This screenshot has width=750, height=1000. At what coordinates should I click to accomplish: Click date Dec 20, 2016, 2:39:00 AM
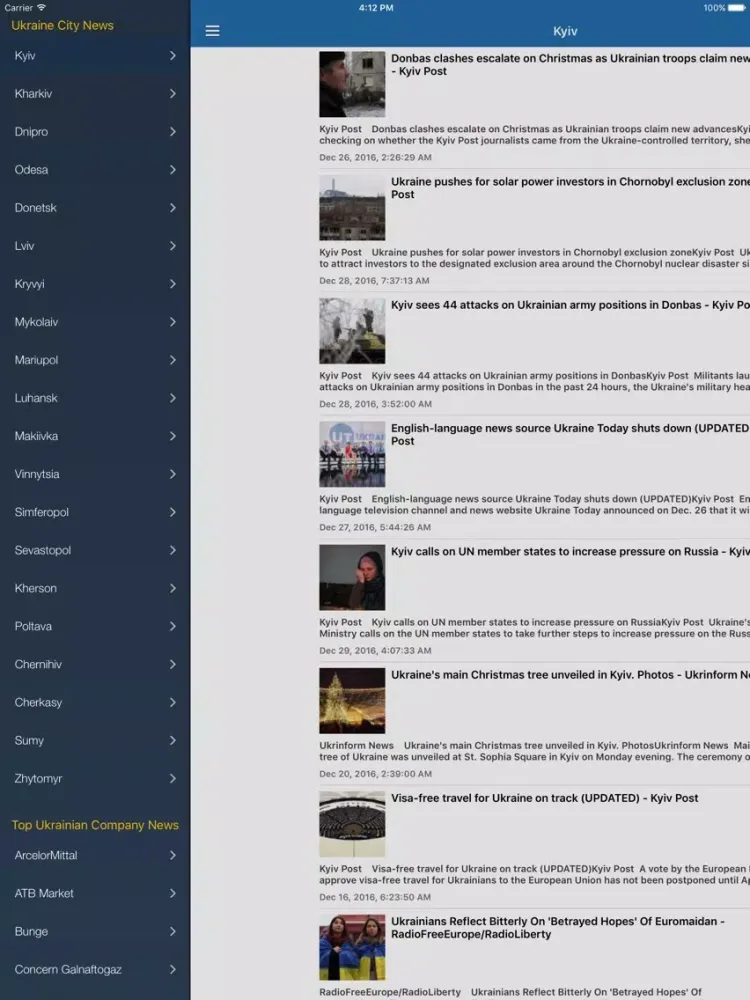pyautogui.click(x=375, y=774)
